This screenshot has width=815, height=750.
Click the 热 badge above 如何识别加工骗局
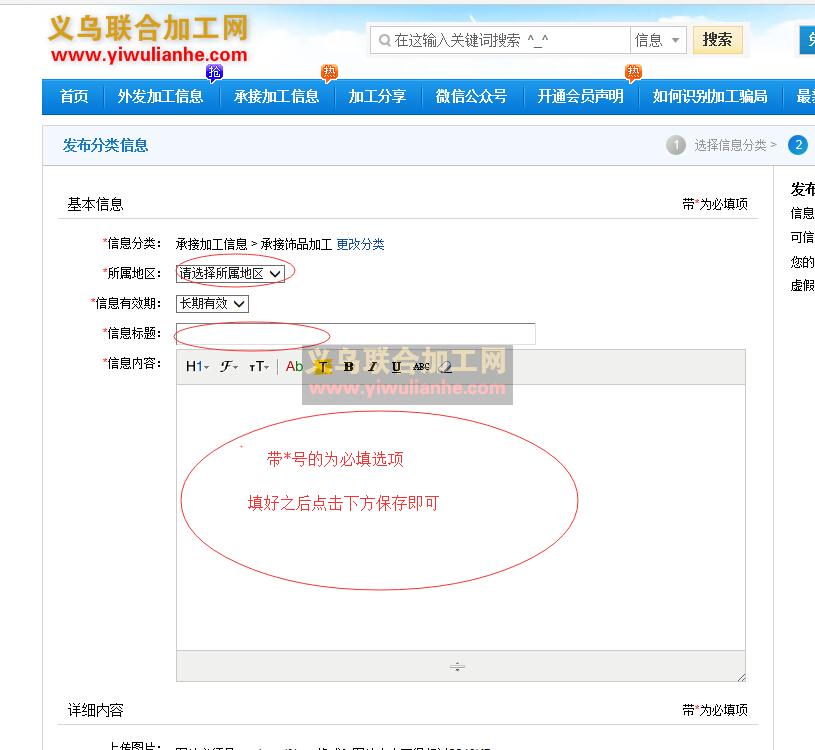click(633, 72)
